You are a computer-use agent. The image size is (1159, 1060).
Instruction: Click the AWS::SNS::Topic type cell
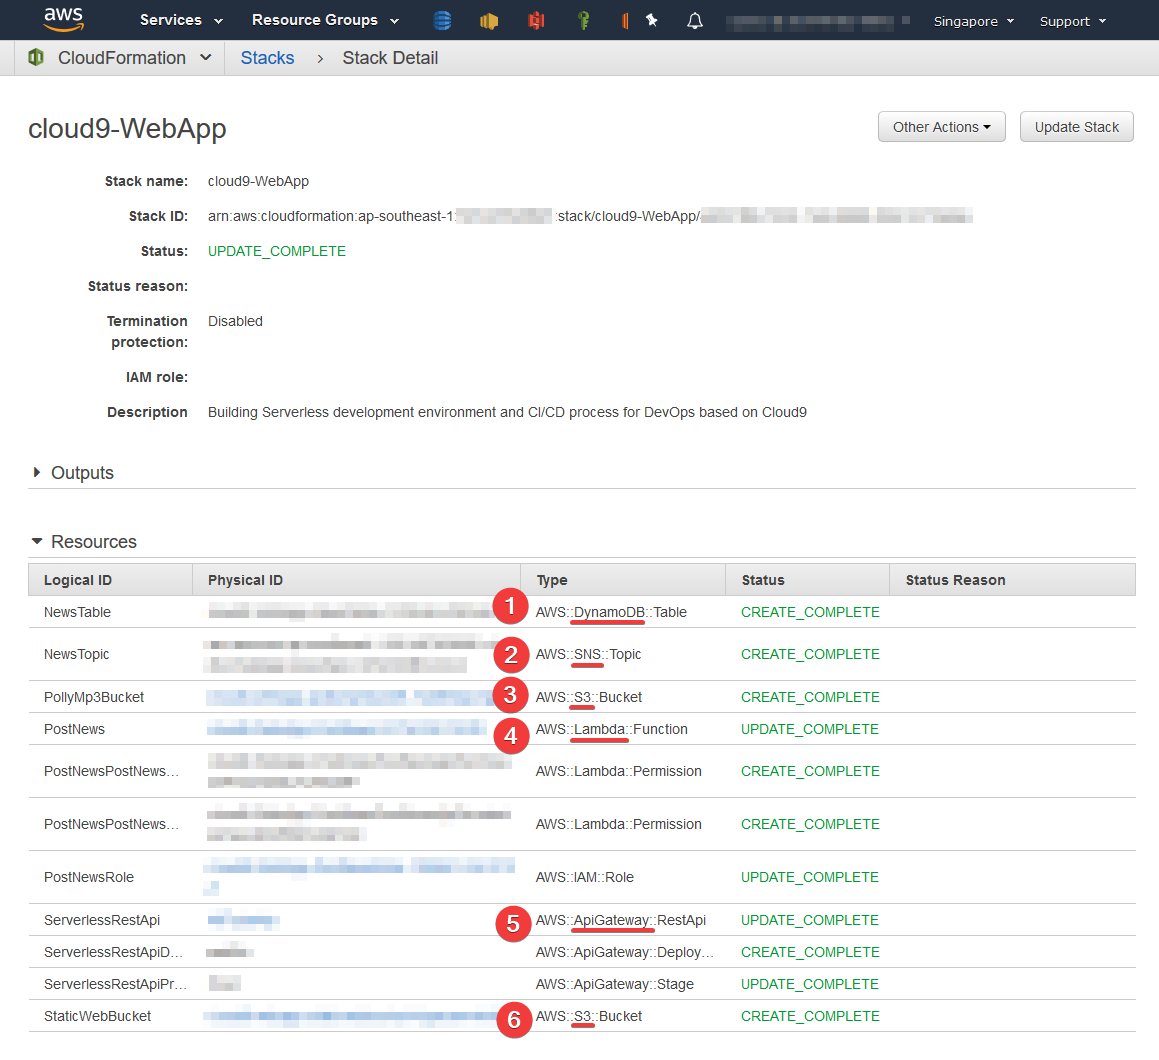(588, 654)
